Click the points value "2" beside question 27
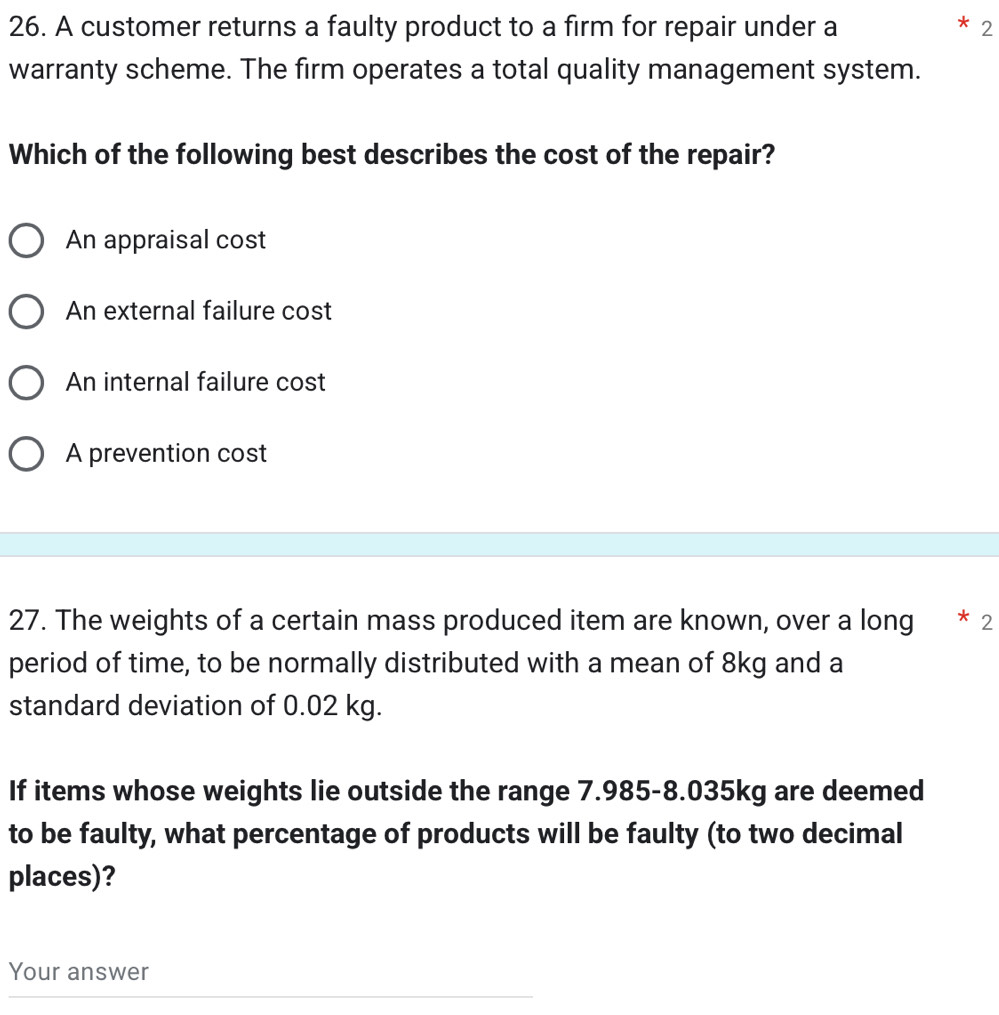The height and width of the screenshot is (1015, 999). [x=986, y=622]
